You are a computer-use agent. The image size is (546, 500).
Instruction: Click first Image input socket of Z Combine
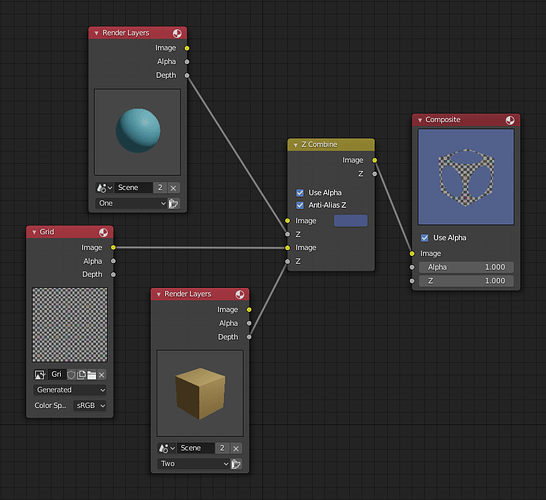(287, 221)
